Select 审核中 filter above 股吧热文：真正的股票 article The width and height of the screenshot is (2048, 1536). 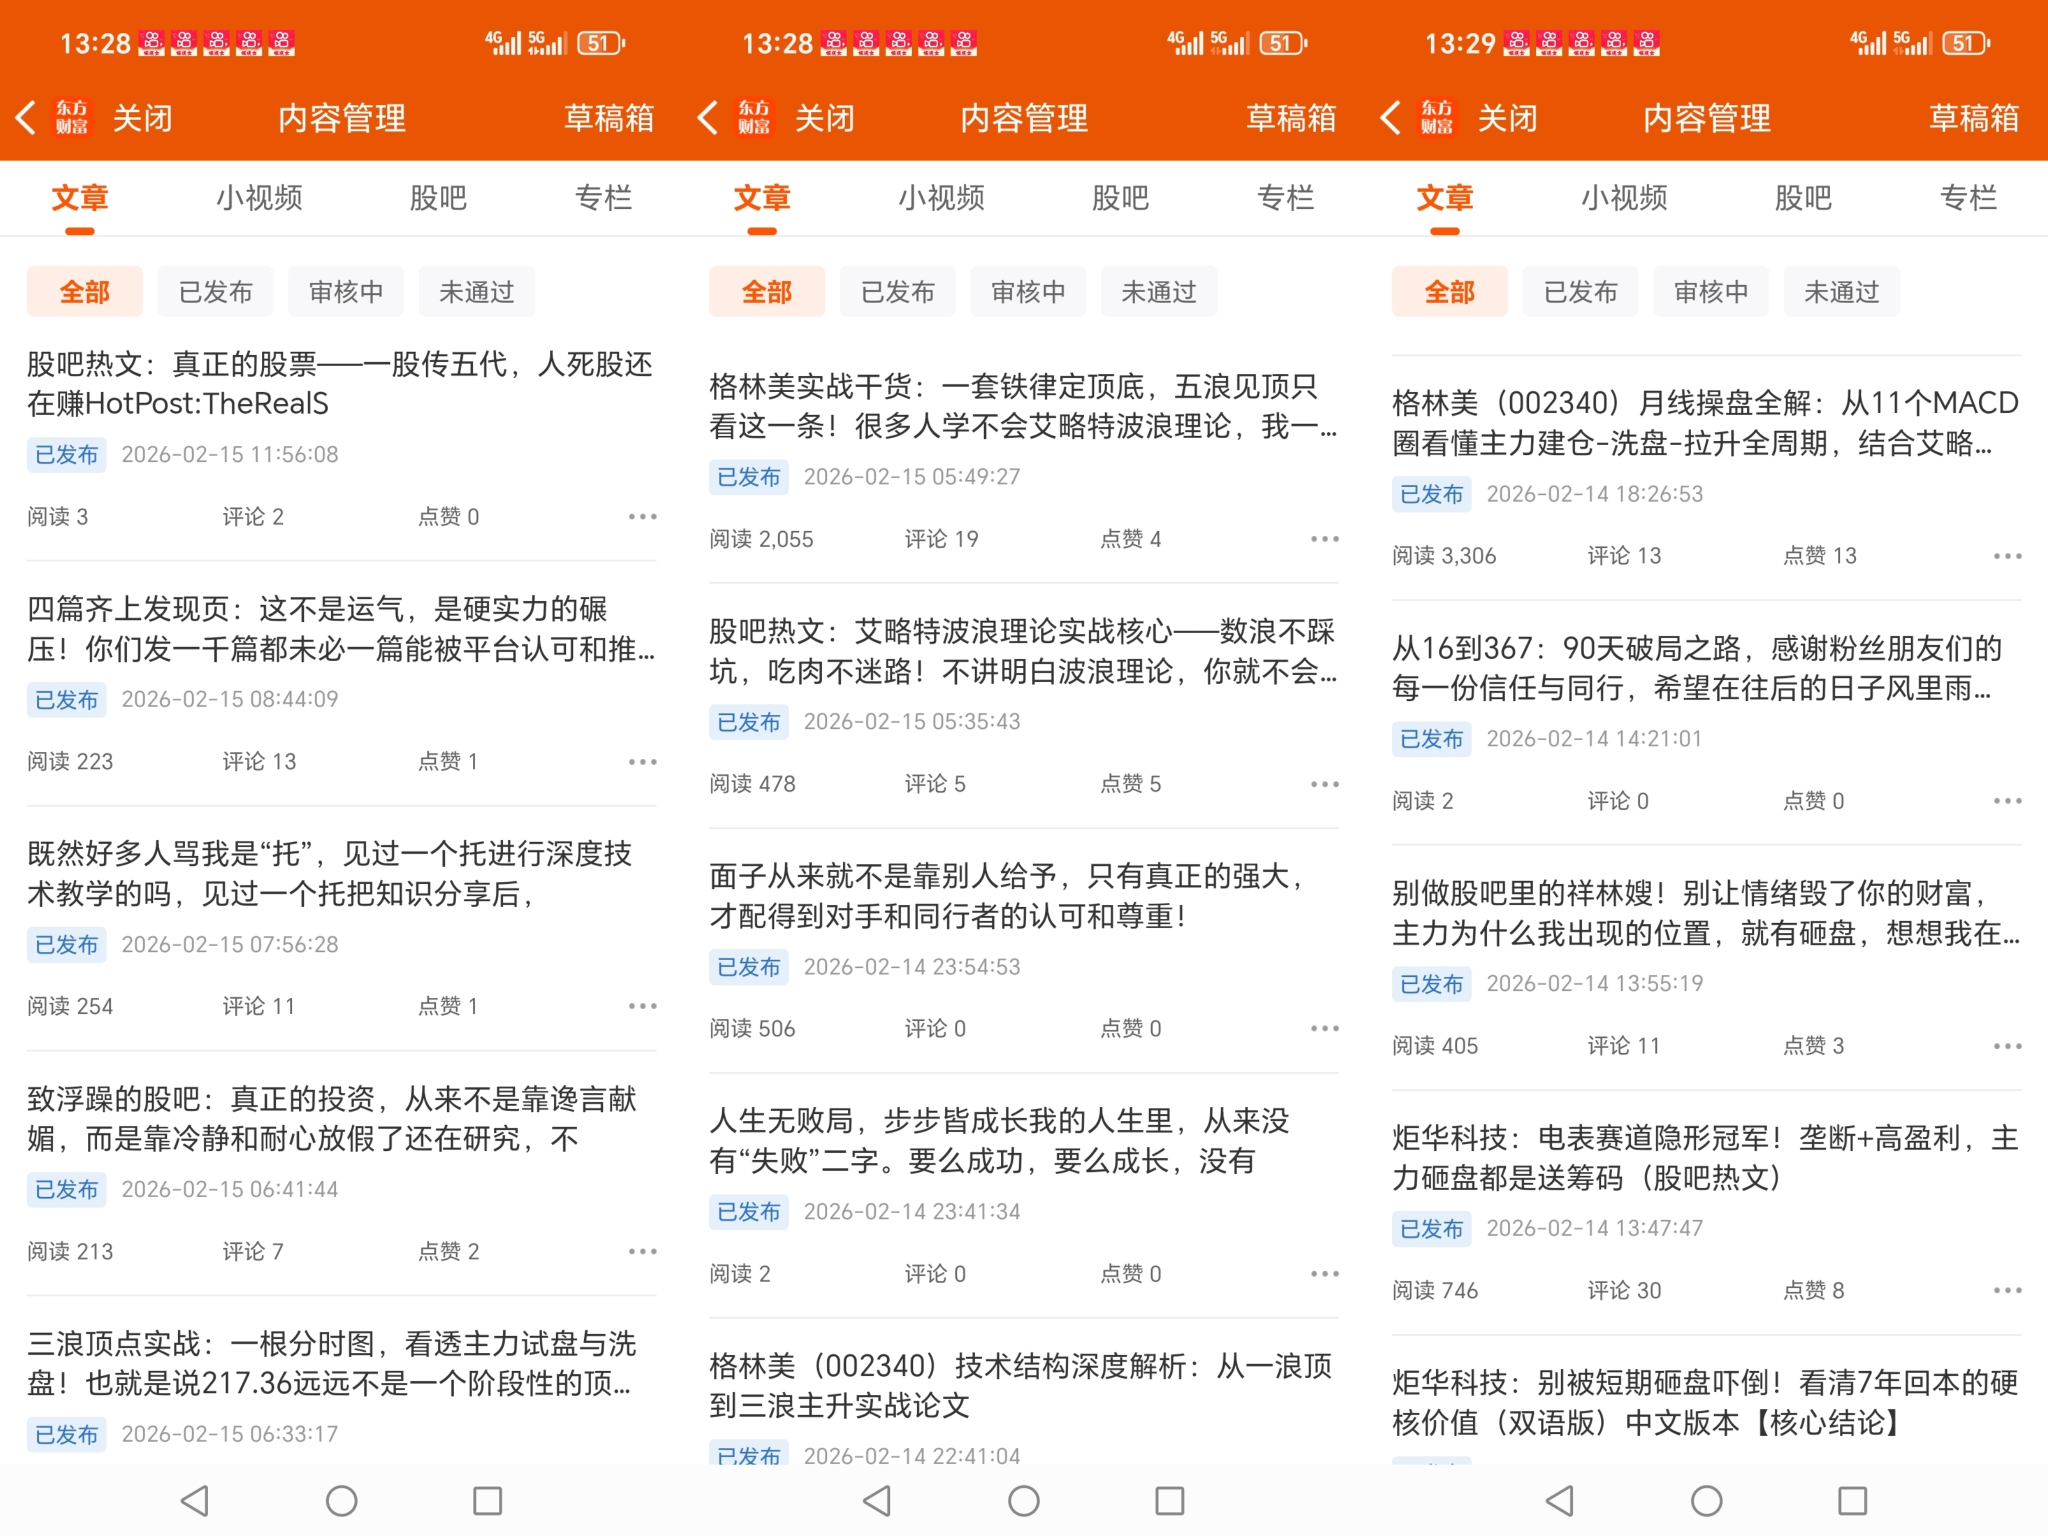(346, 292)
